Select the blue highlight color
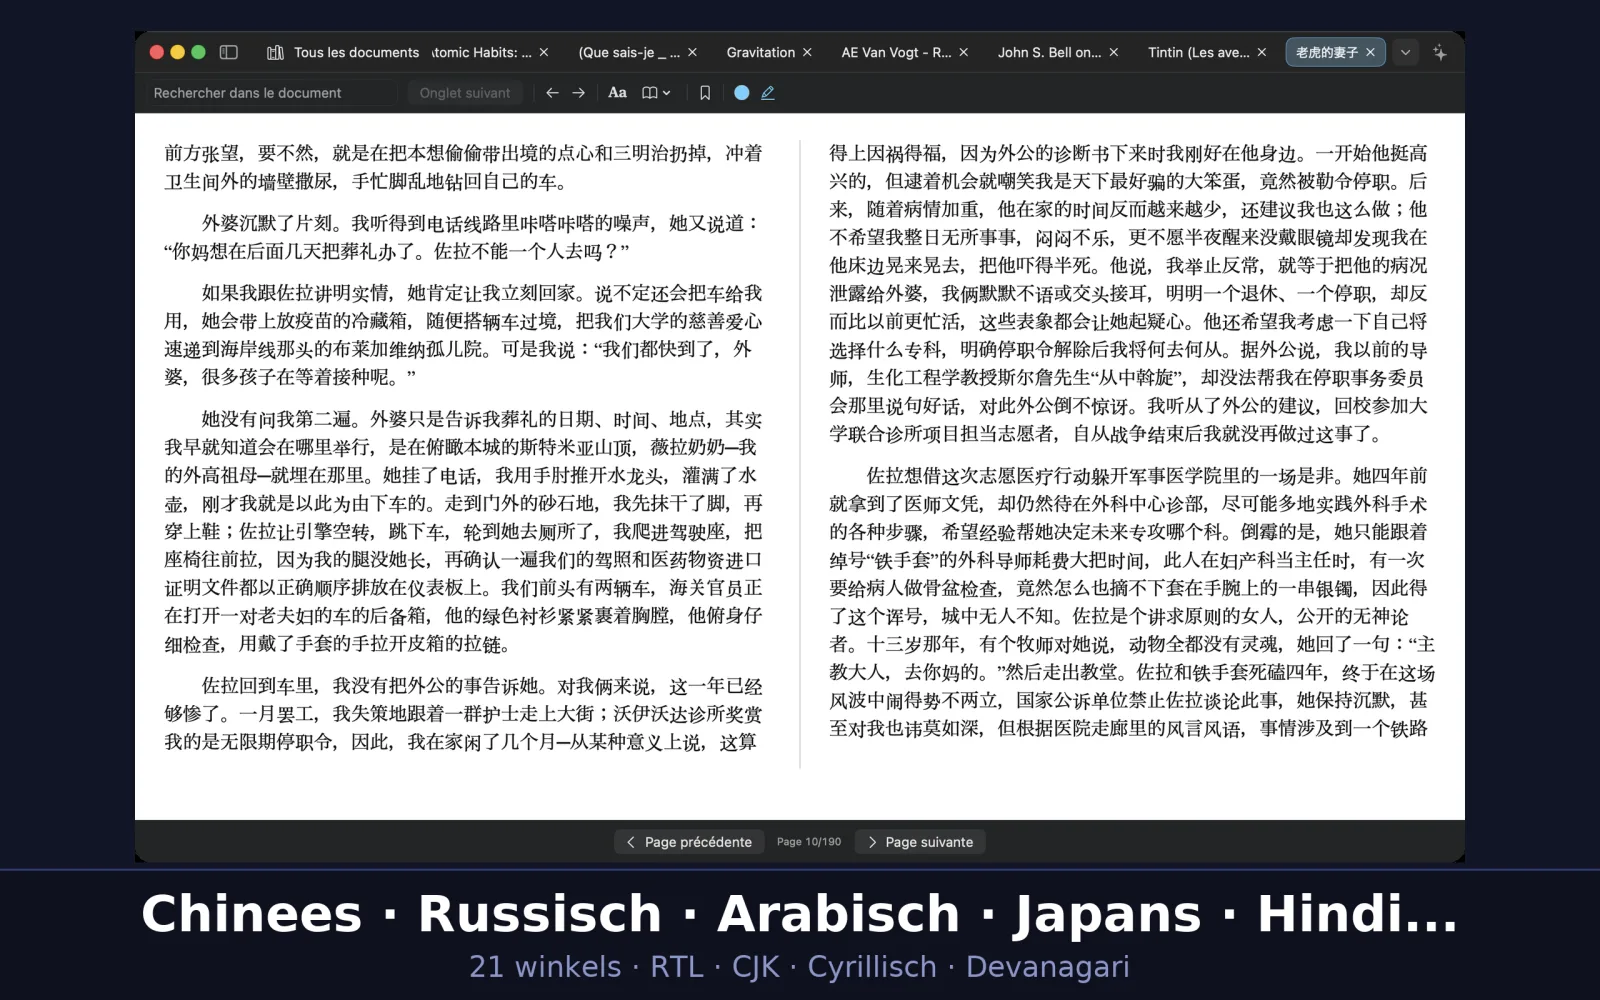The image size is (1600, 1000). pos(742,92)
